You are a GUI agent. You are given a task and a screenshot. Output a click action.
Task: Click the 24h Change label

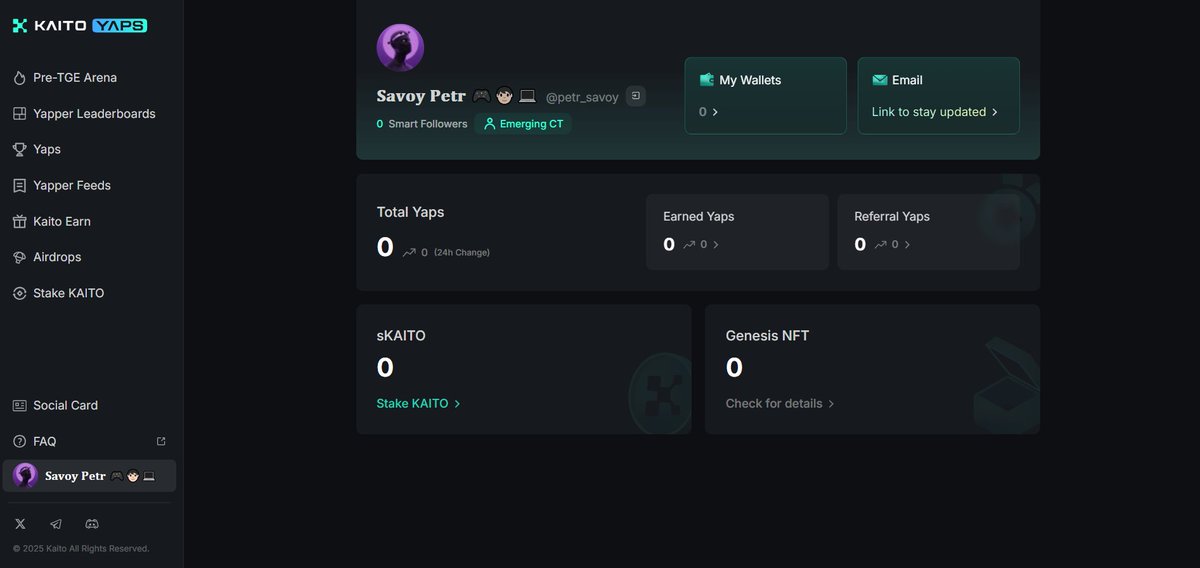click(x=462, y=253)
